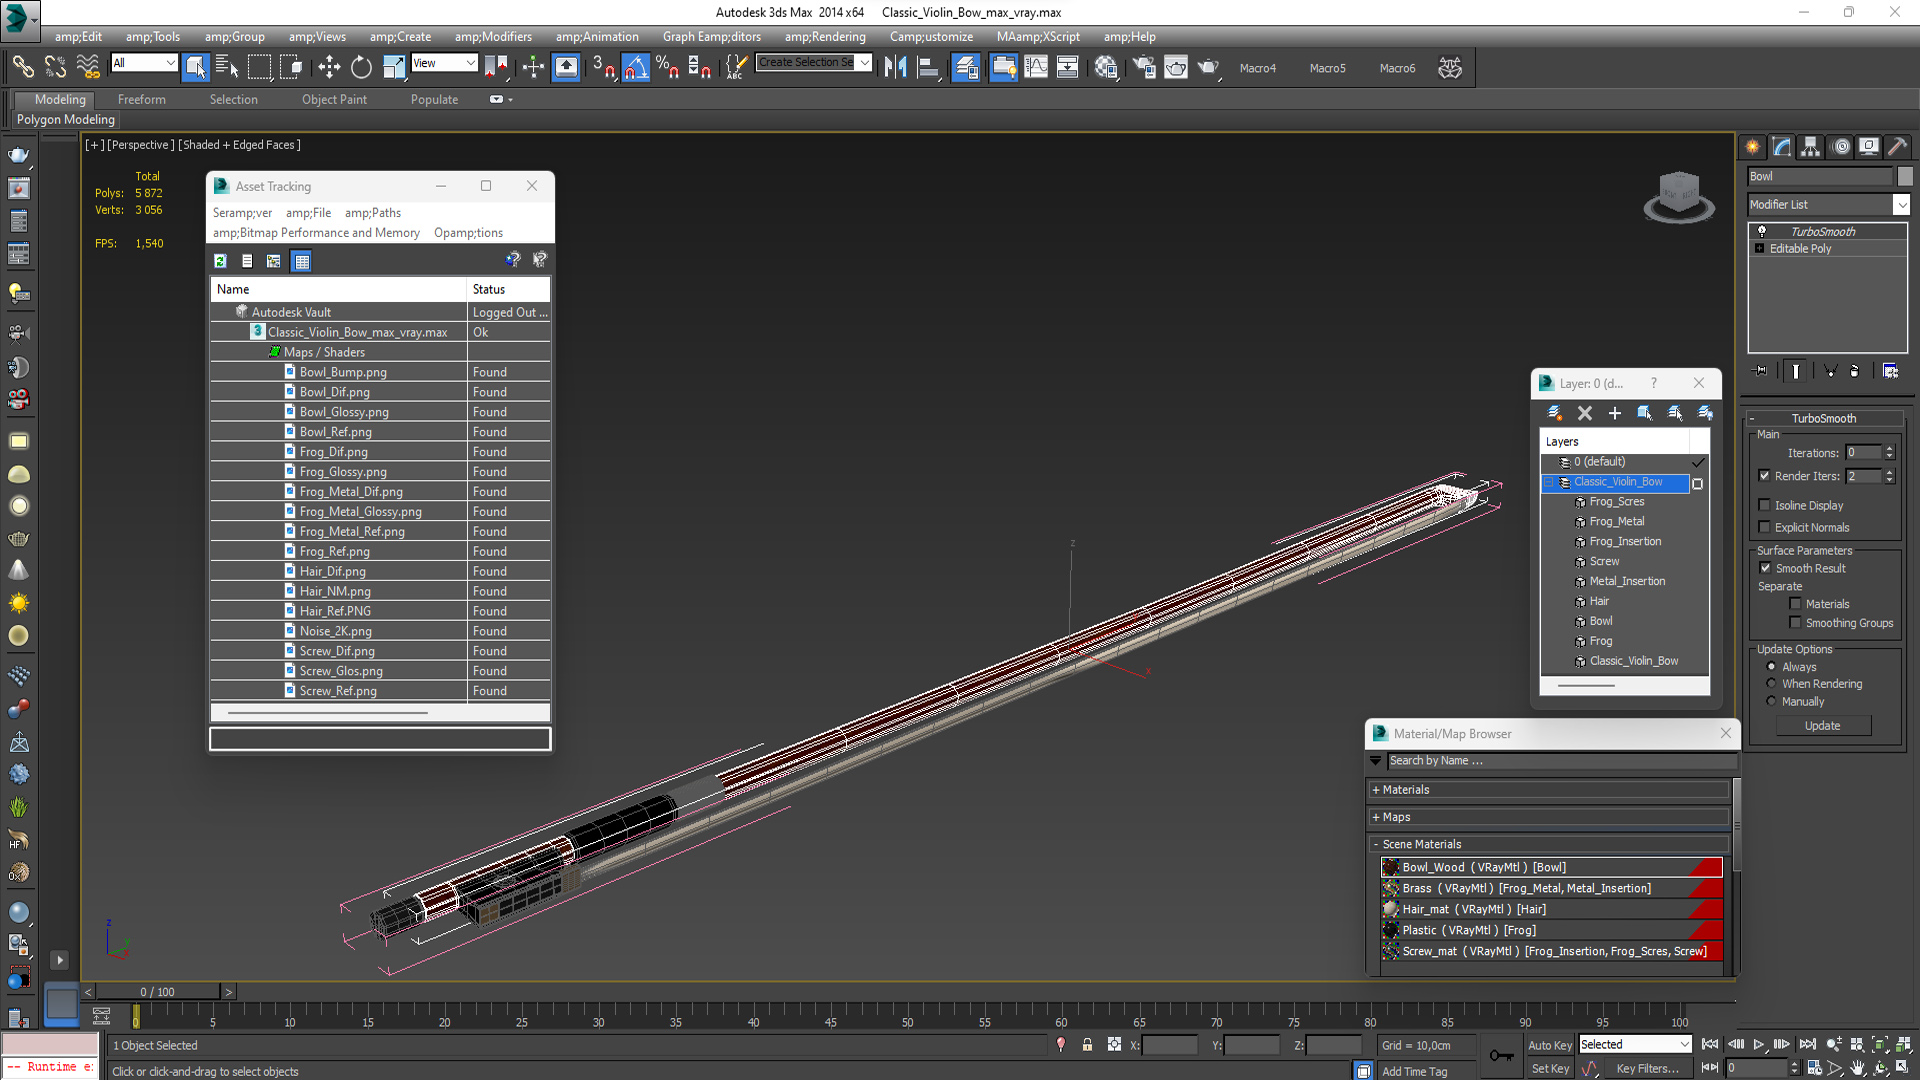Switch Asset Tracking to table view
1920x1080 pixels.
pos(302,261)
